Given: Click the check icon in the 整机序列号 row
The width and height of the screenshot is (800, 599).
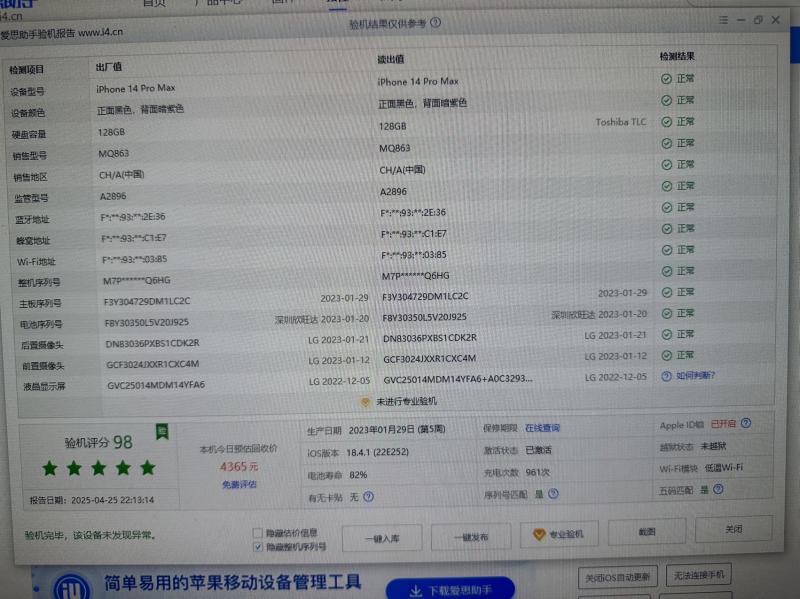Looking at the screenshot, I should click(666, 271).
